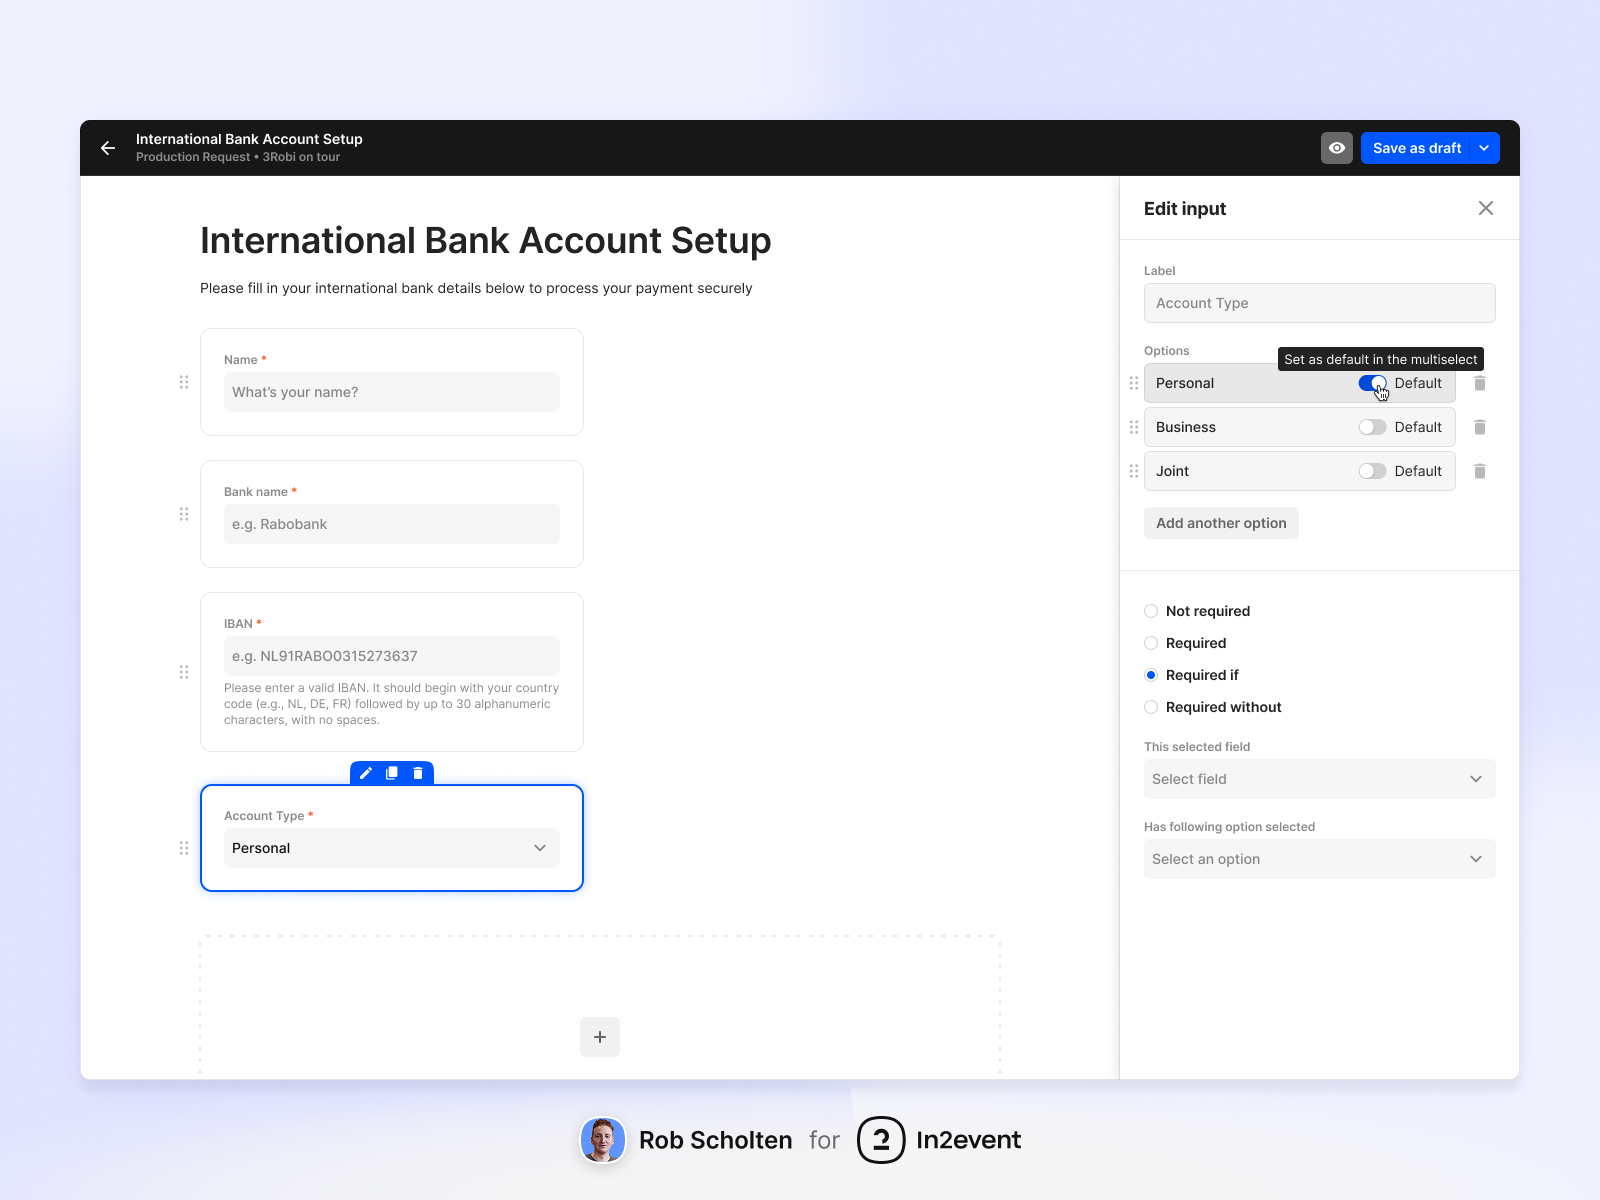This screenshot has height=1200, width=1600.
Task: Click the Account Type field drag handle
Action: [184, 848]
